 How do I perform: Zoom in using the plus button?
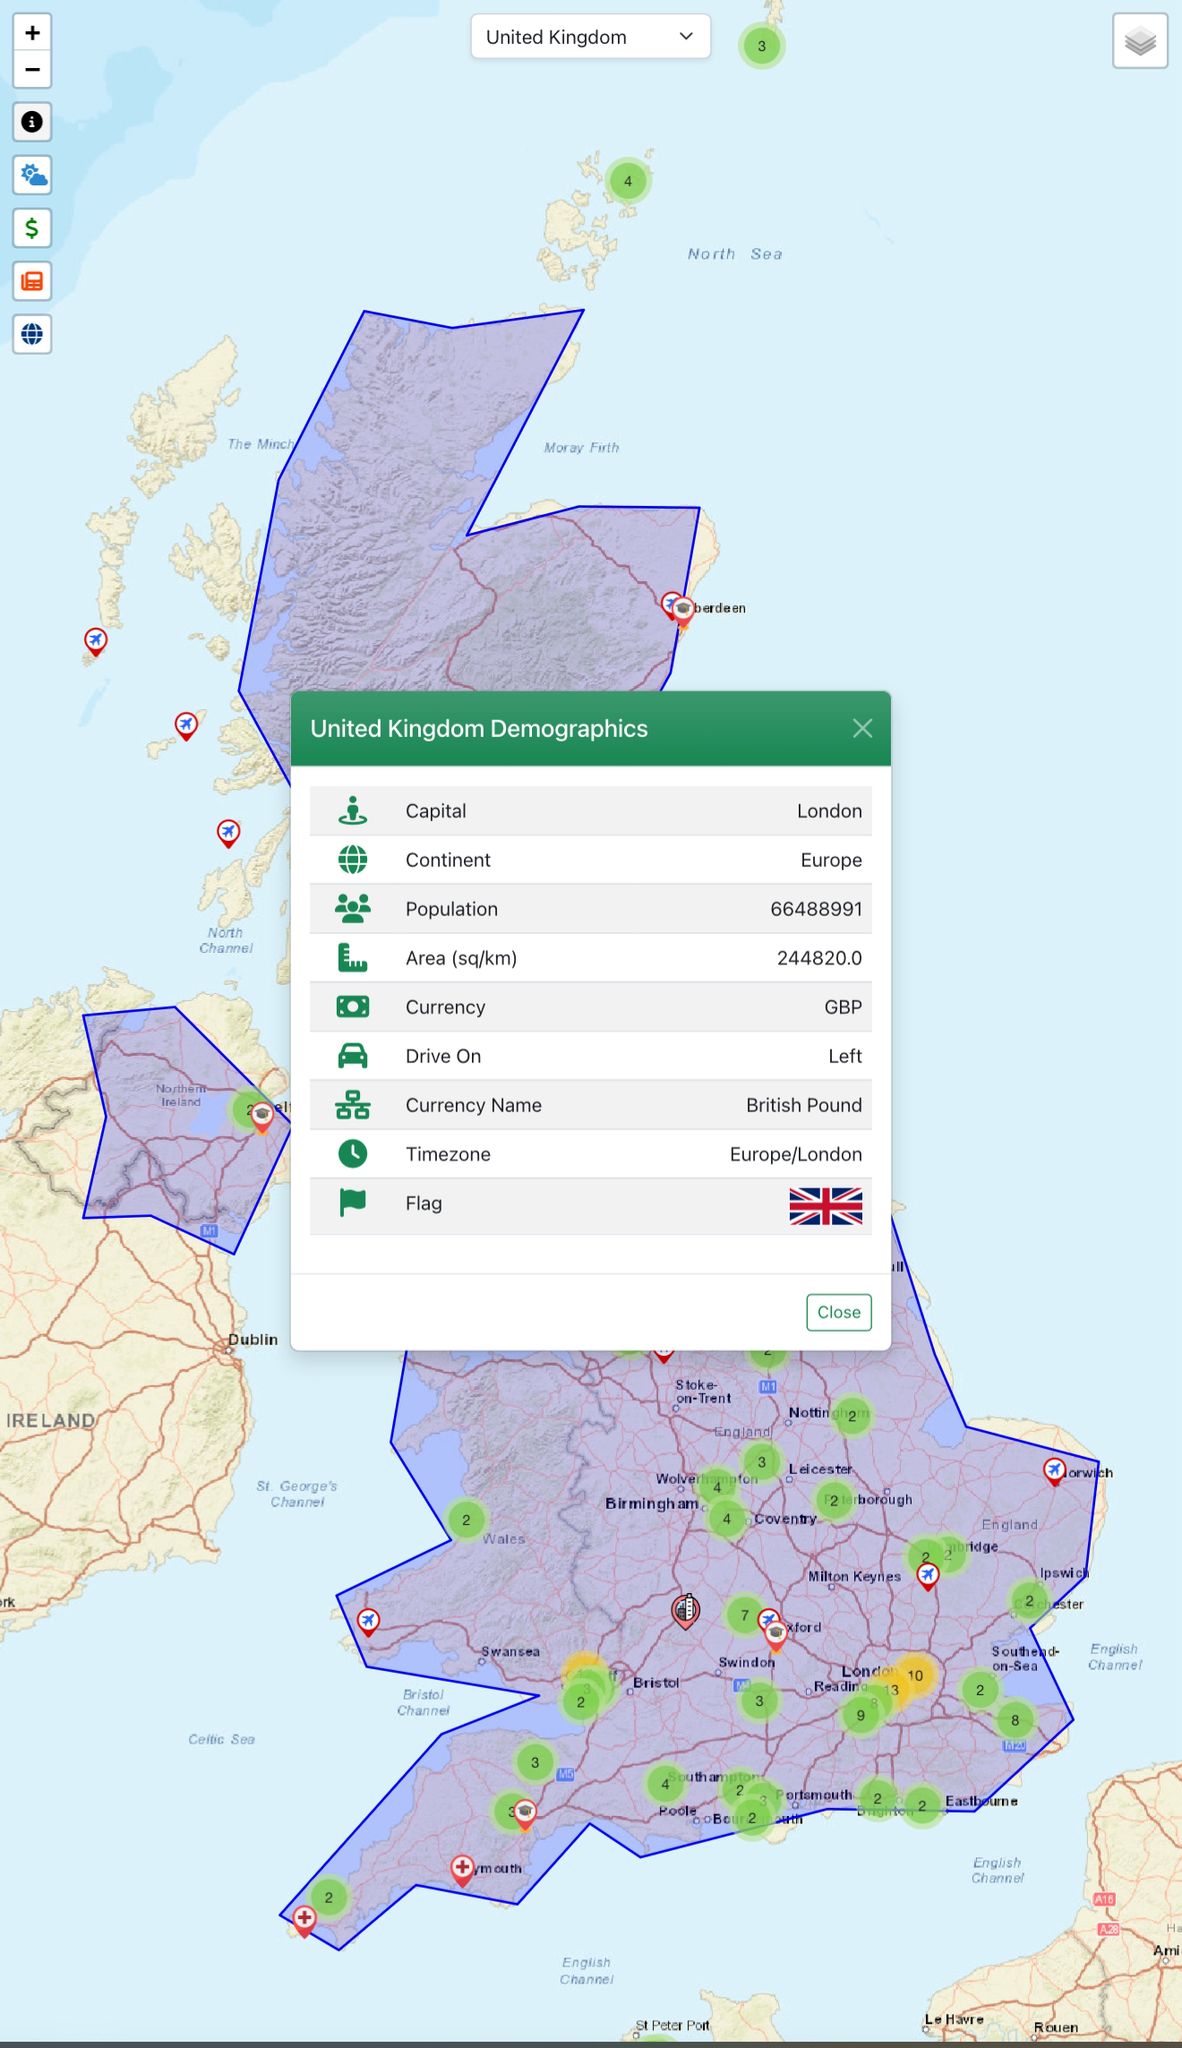(x=32, y=33)
